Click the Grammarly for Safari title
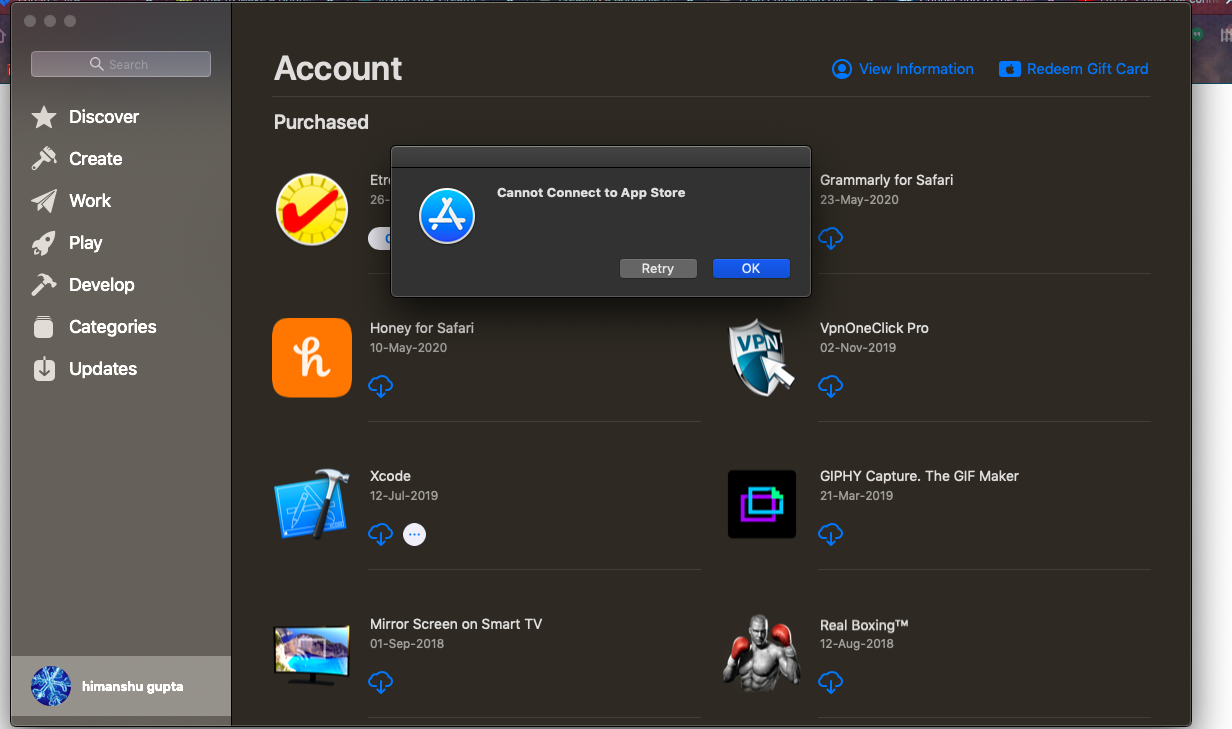1232x729 pixels. [x=887, y=180]
